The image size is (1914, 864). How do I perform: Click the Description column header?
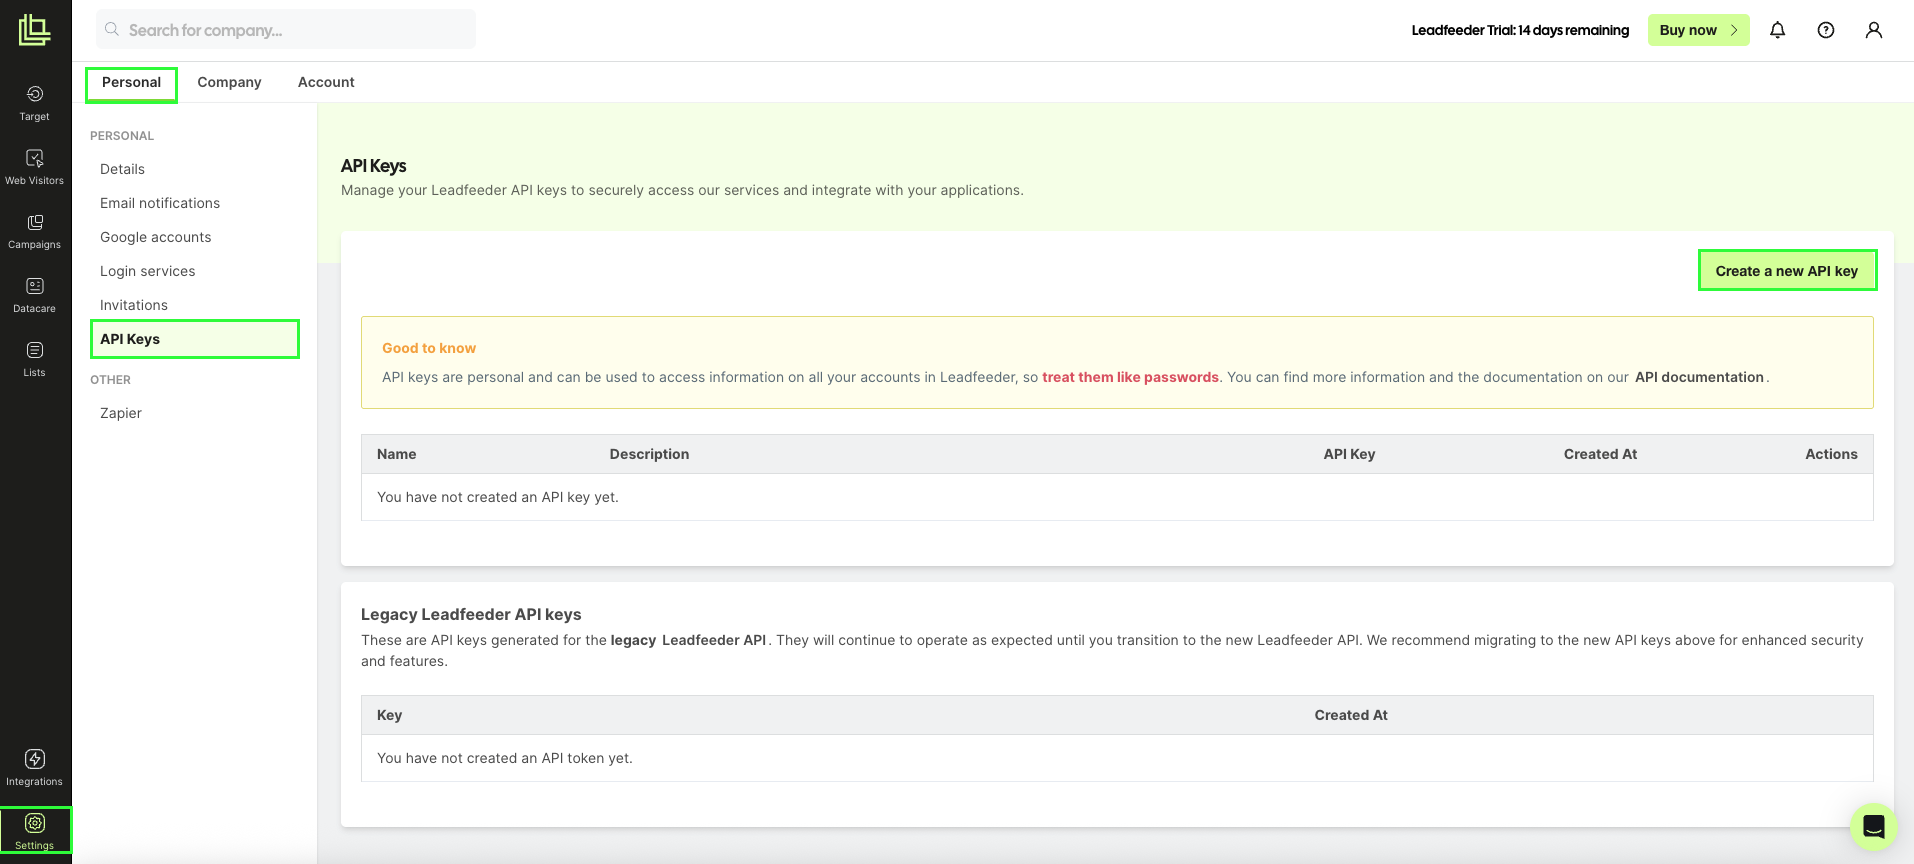(649, 454)
